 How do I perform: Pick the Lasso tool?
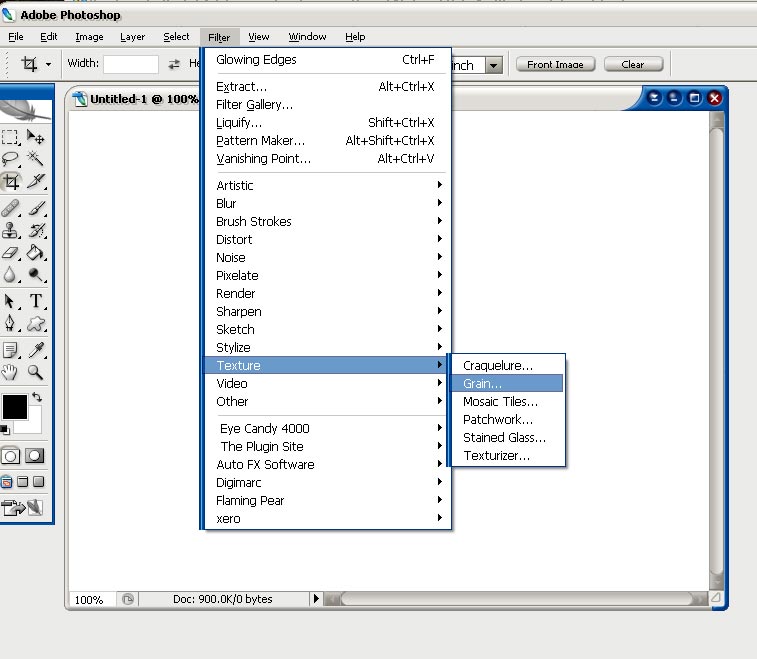point(11,159)
